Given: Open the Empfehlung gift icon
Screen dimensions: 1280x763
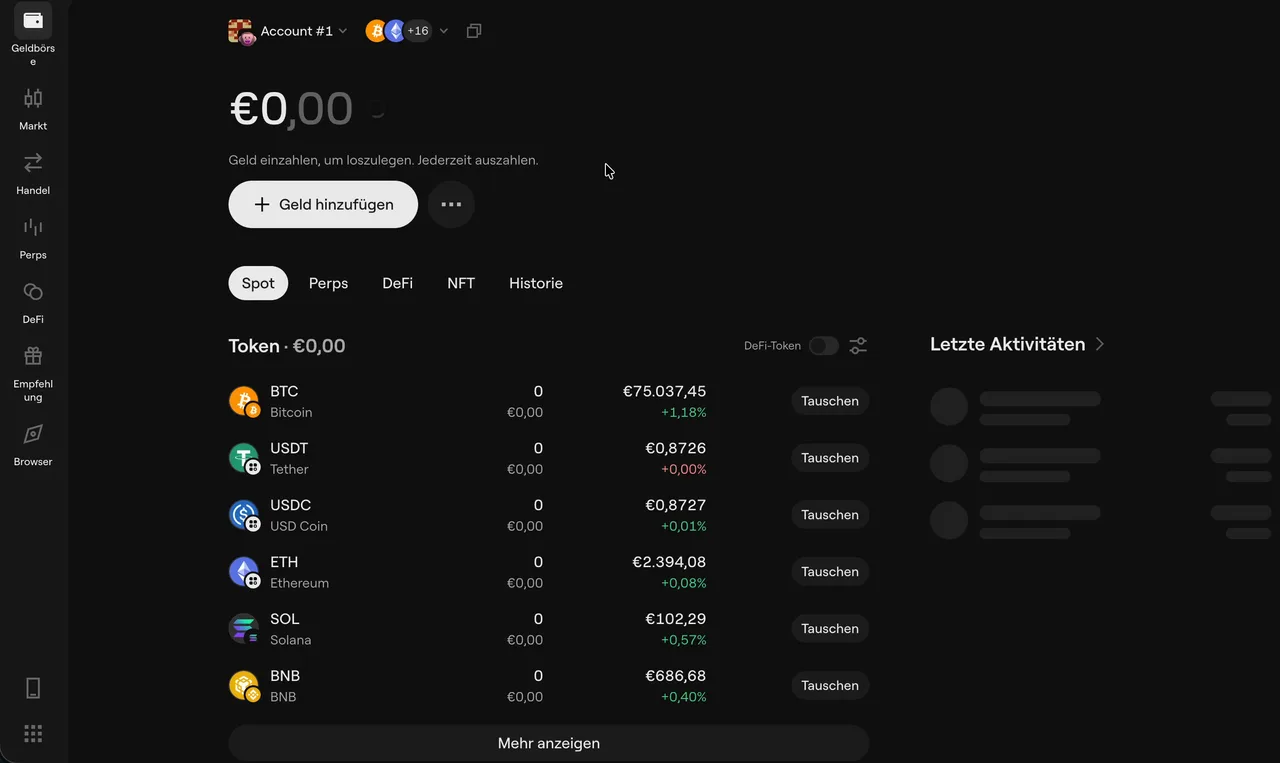Looking at the screenshot, I should point(33,356).
